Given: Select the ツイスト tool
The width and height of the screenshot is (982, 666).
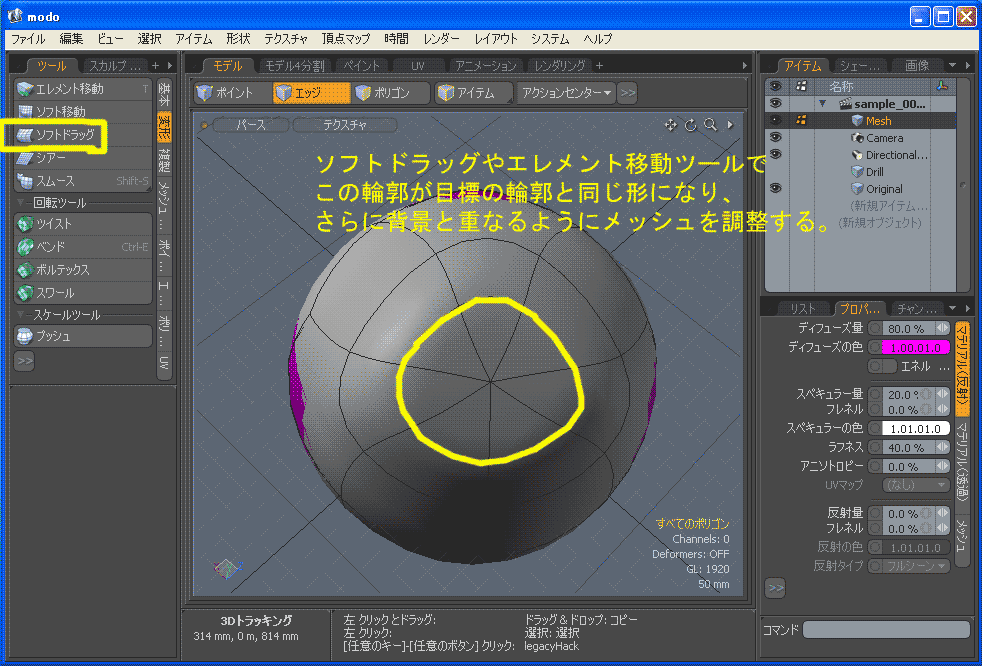Looking at the screenshot, I should 82,224.
